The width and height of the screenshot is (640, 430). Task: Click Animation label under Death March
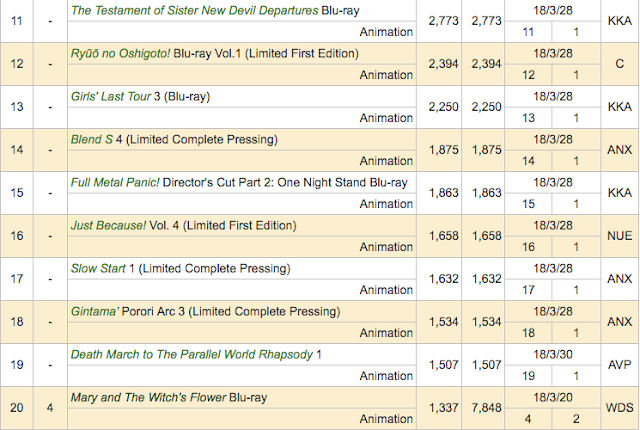tap(386, 376)
